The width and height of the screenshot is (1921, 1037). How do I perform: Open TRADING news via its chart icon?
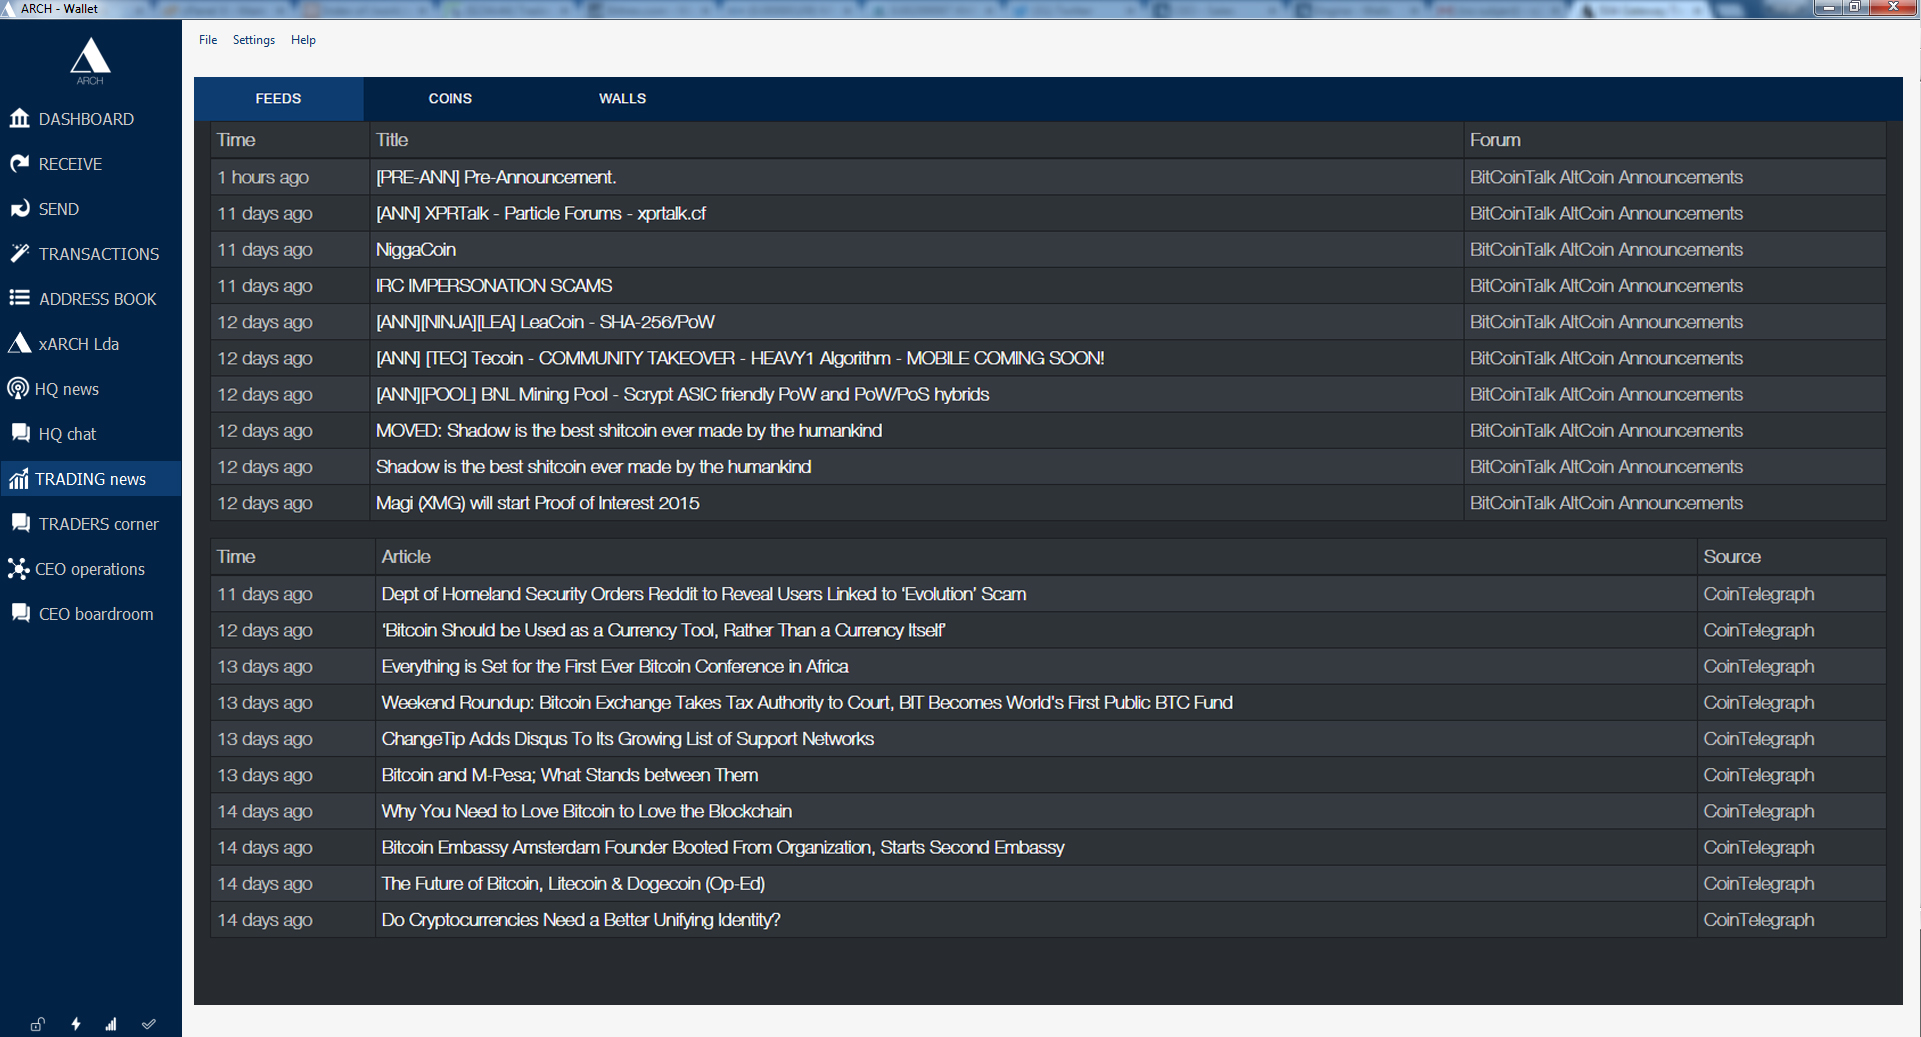coord(18,478)
